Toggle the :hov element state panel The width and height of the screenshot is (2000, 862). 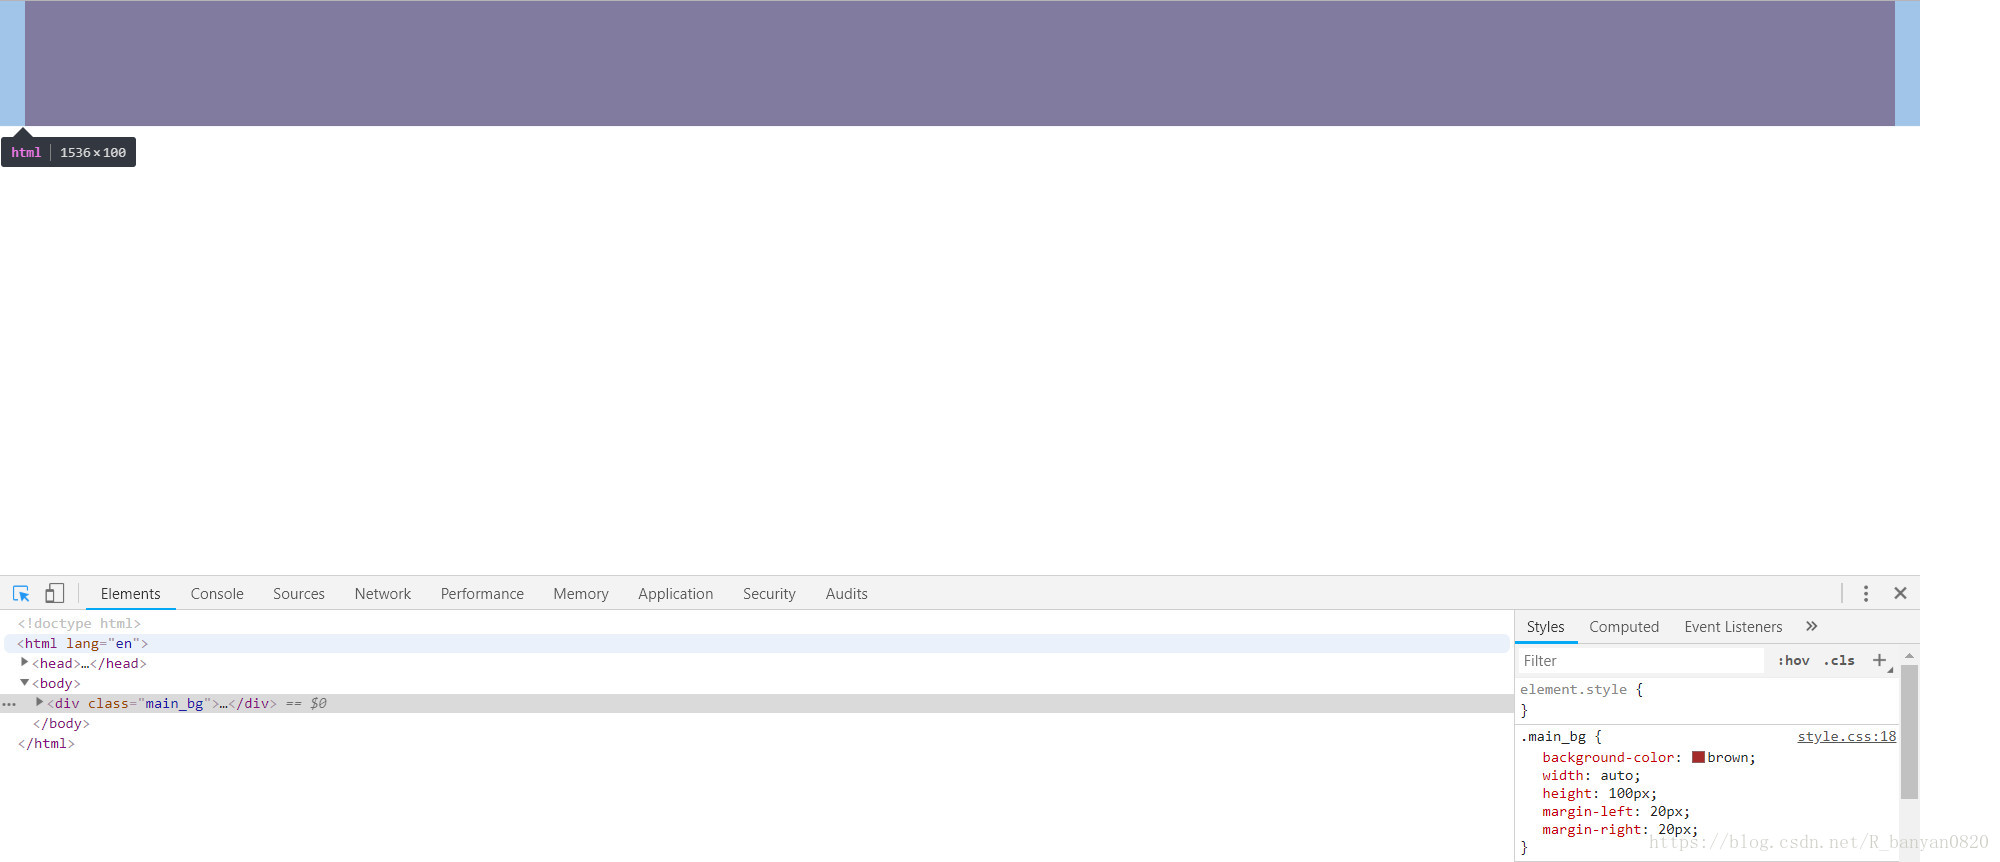pos(1794,660)
